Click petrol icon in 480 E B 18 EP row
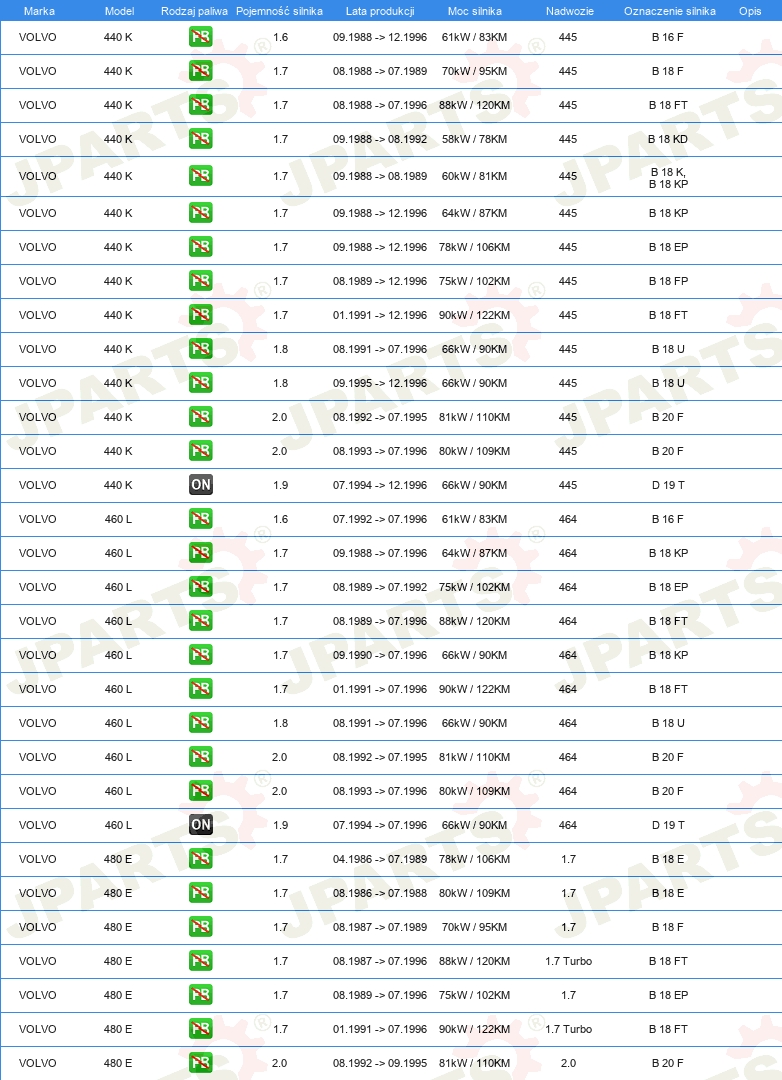Screen dimensions: 782x1080 200,995
